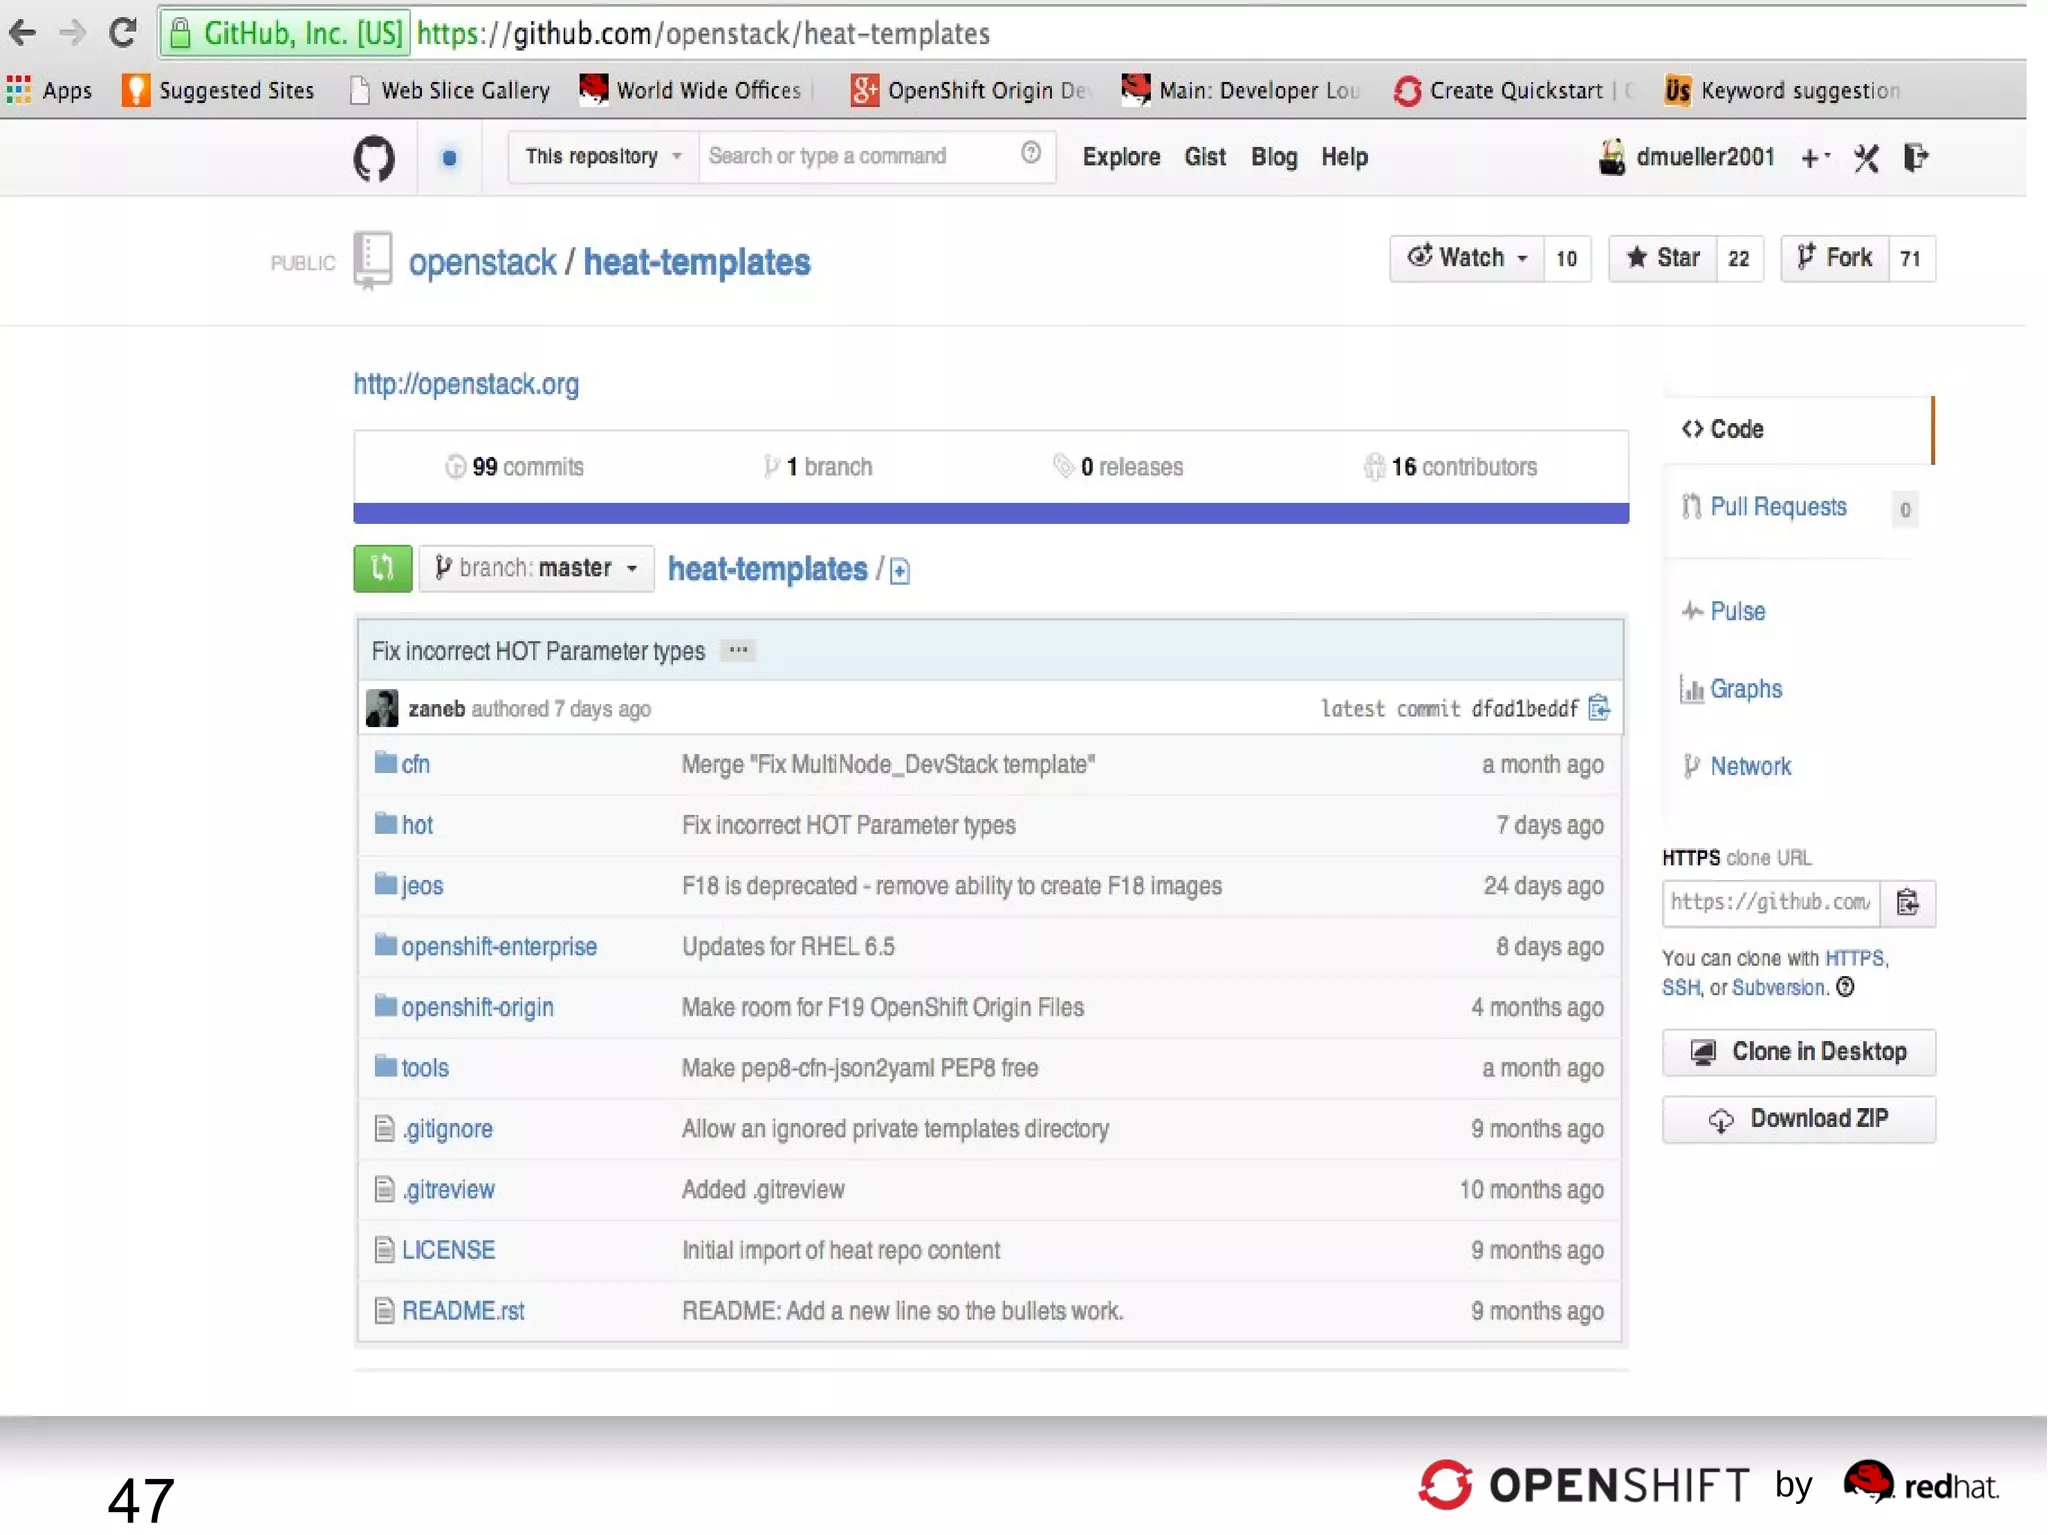Reload the page in the browser

(122, 33)
